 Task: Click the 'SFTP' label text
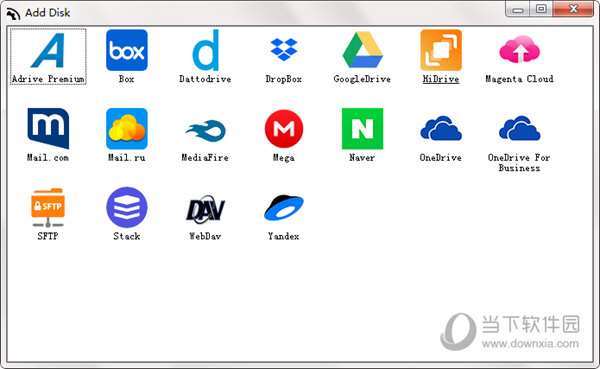point(48,236)
